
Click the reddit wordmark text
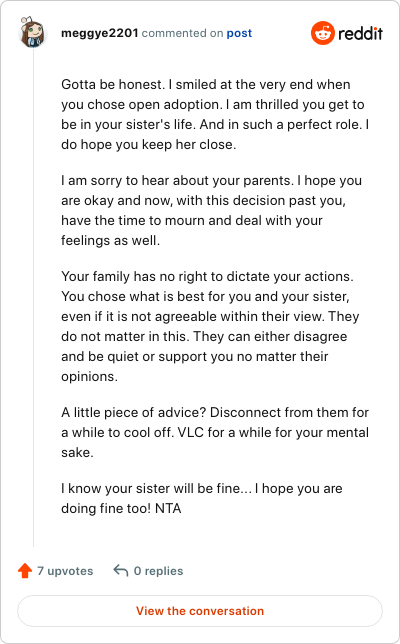click(360, 33)
